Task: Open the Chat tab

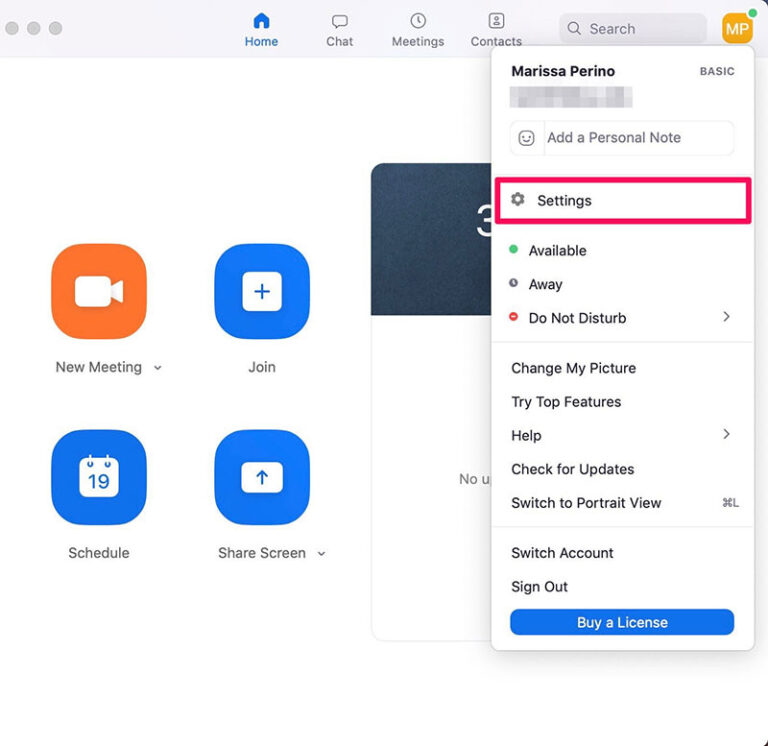Action: point(339,30)
